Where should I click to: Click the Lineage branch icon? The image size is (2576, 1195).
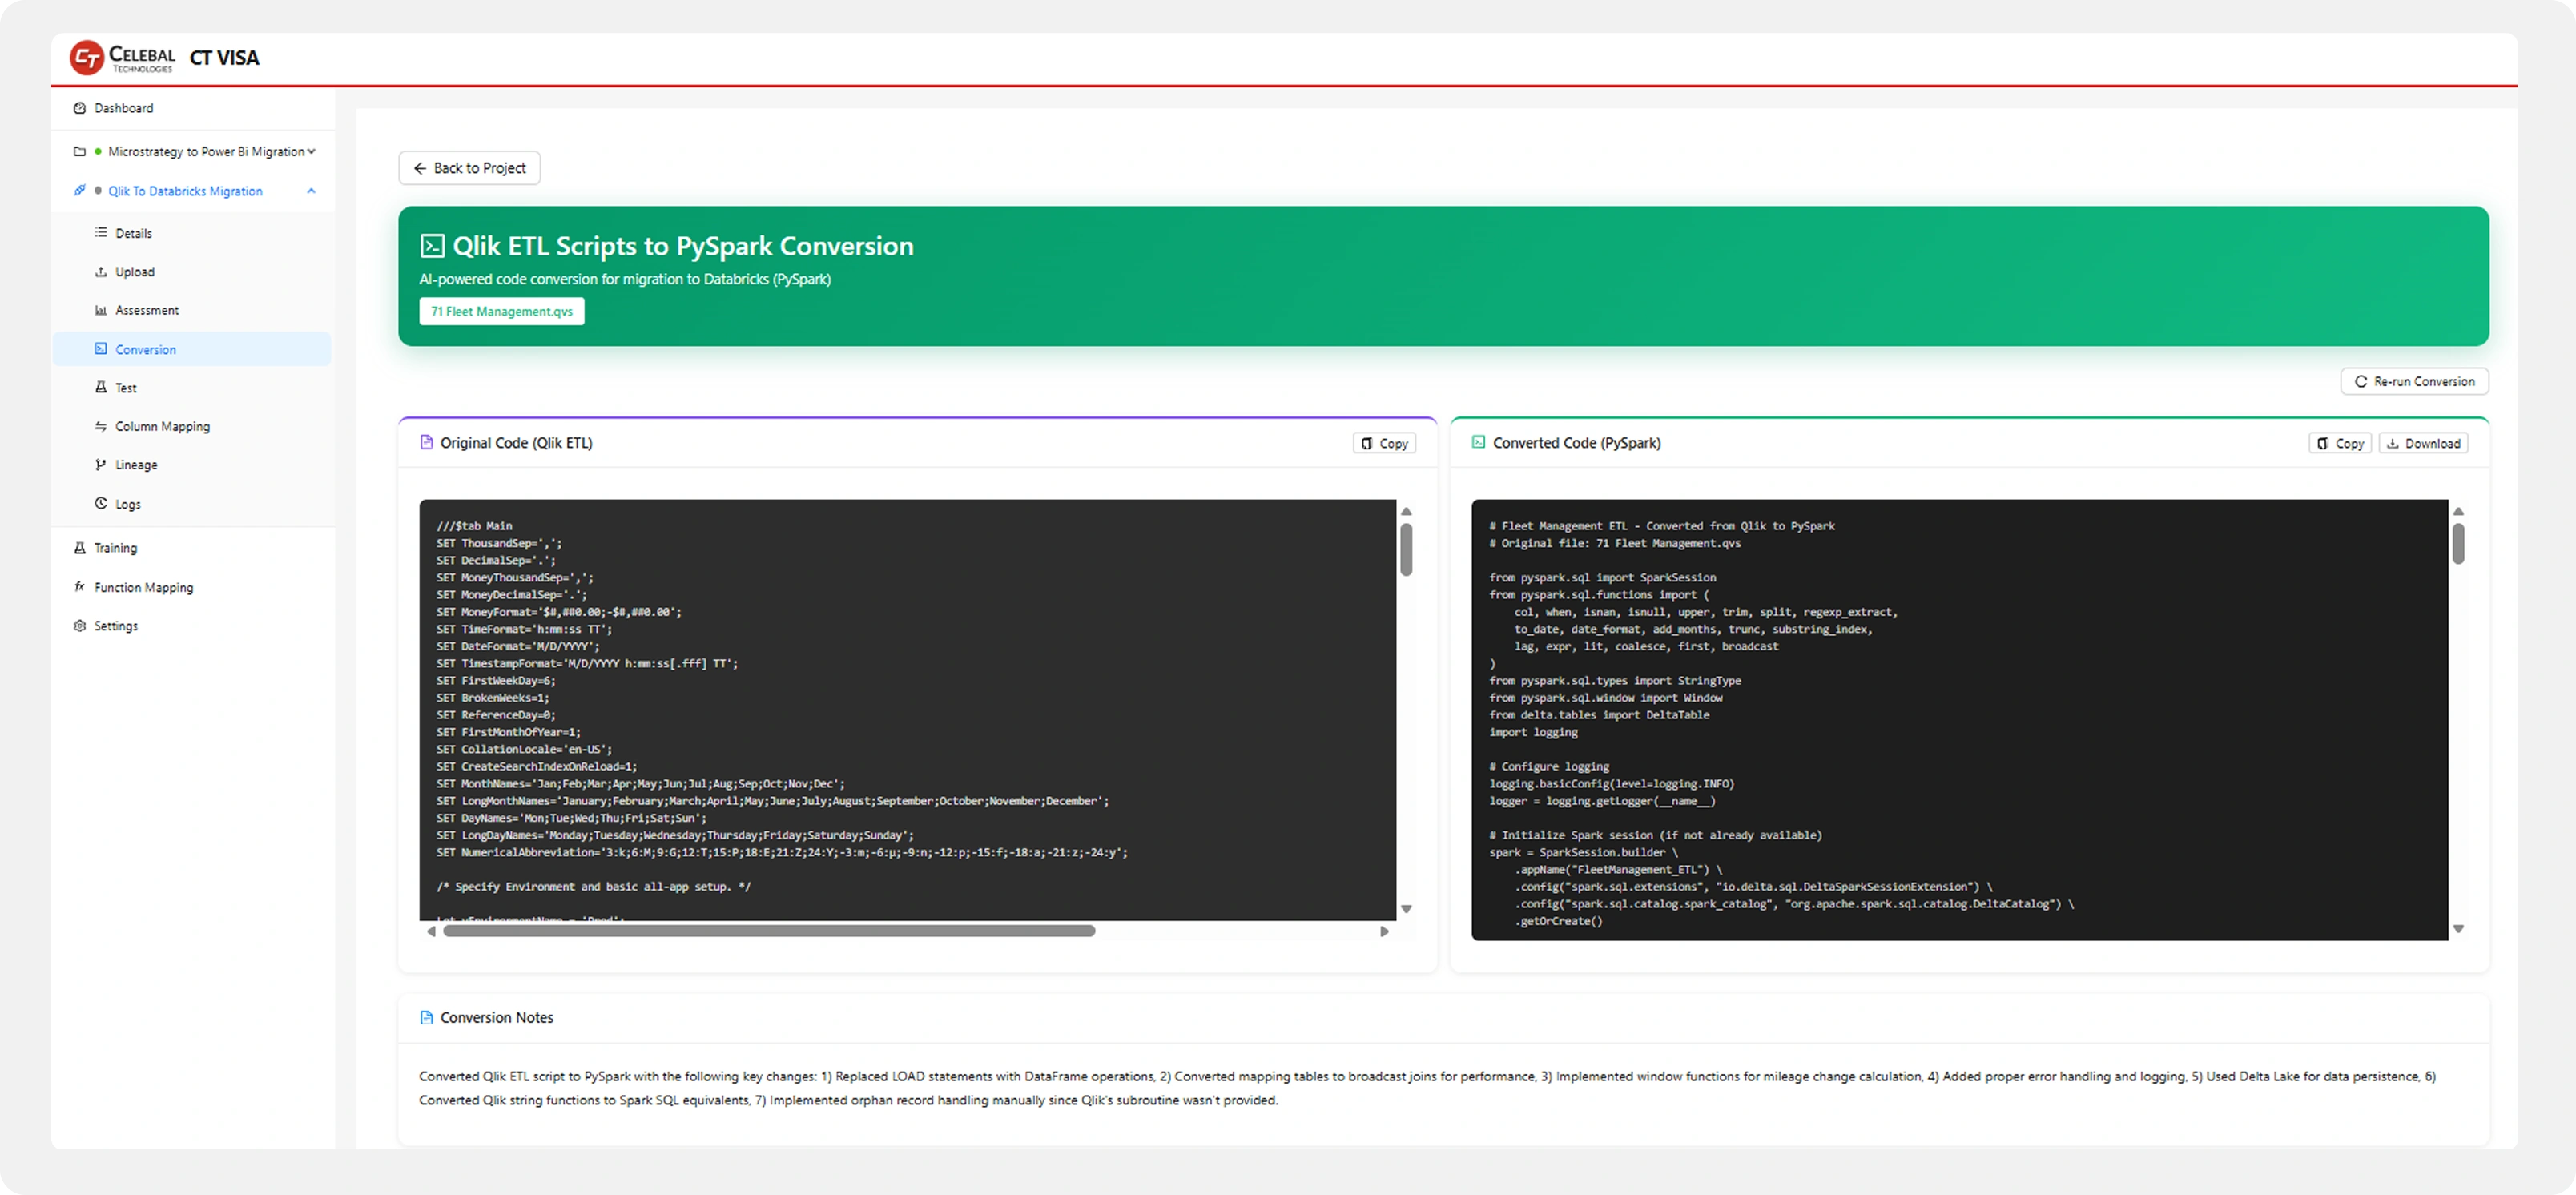click(x=101, y=464)
